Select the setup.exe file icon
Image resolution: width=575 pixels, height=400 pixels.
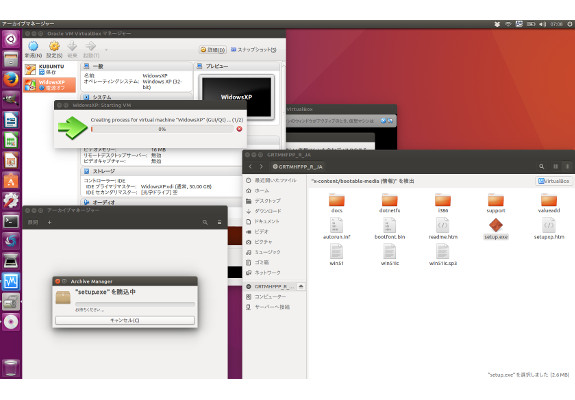tap(496, 225)
